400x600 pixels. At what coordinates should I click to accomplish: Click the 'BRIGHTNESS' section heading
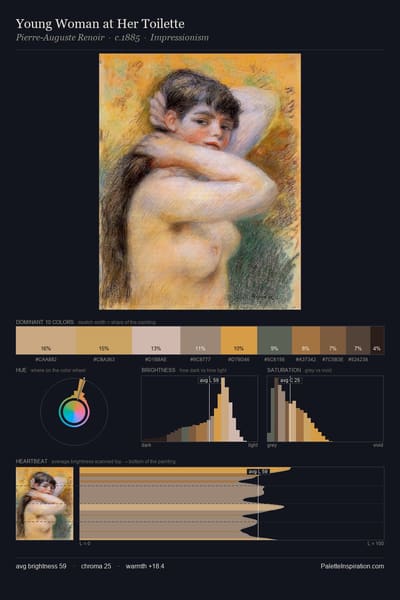click(158, 370)
